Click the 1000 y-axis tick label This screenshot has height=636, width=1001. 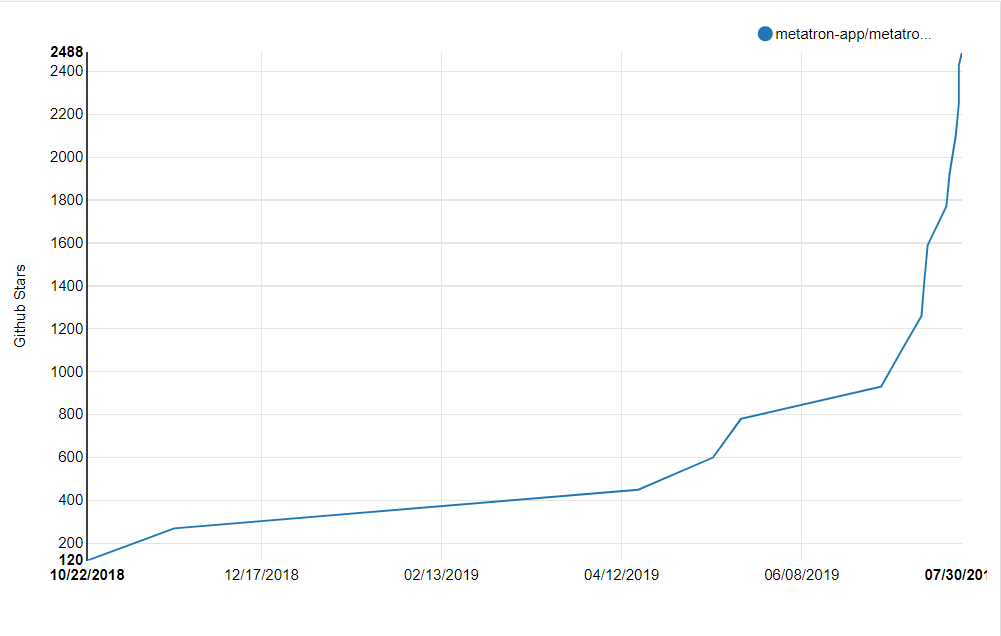(x=66, y=372)
